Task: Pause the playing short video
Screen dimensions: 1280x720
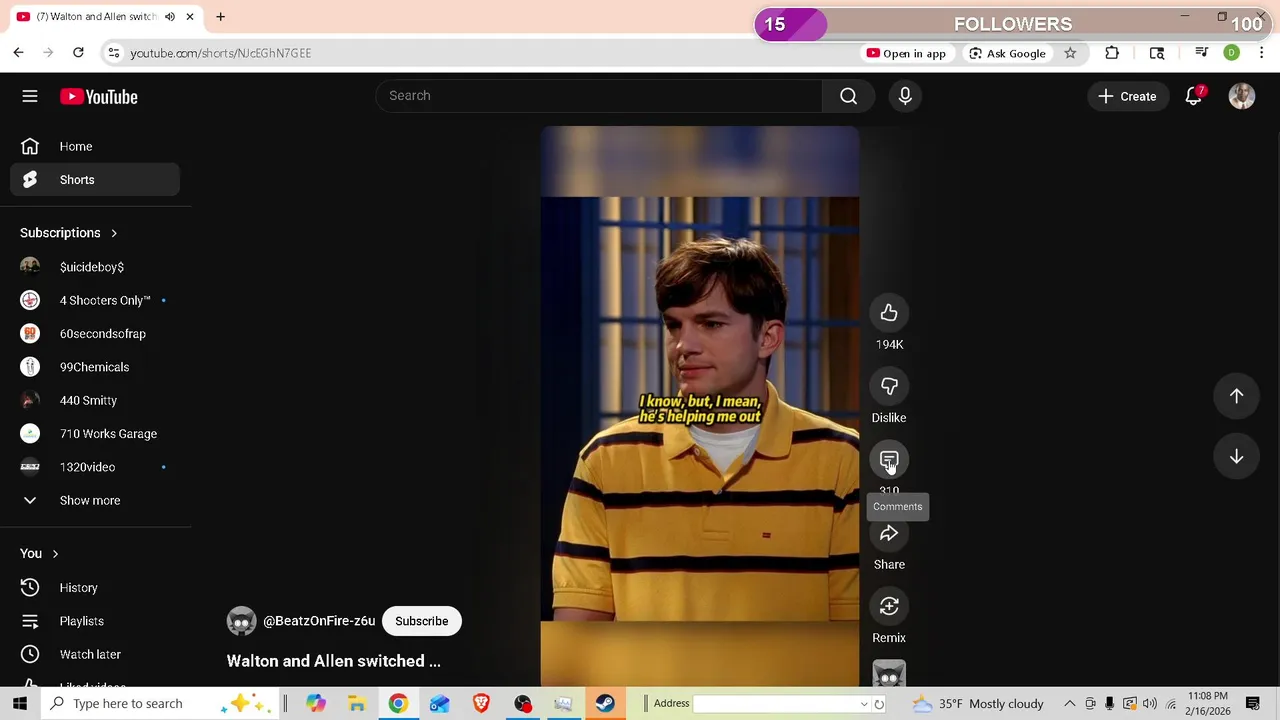Action: [x=699, y=407]
